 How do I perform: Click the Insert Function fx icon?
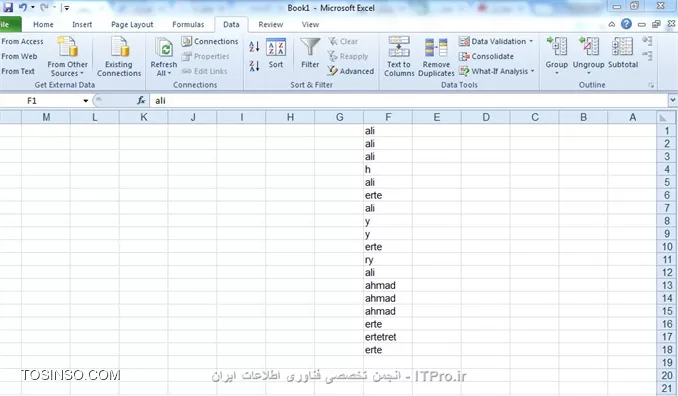[141, 100]
